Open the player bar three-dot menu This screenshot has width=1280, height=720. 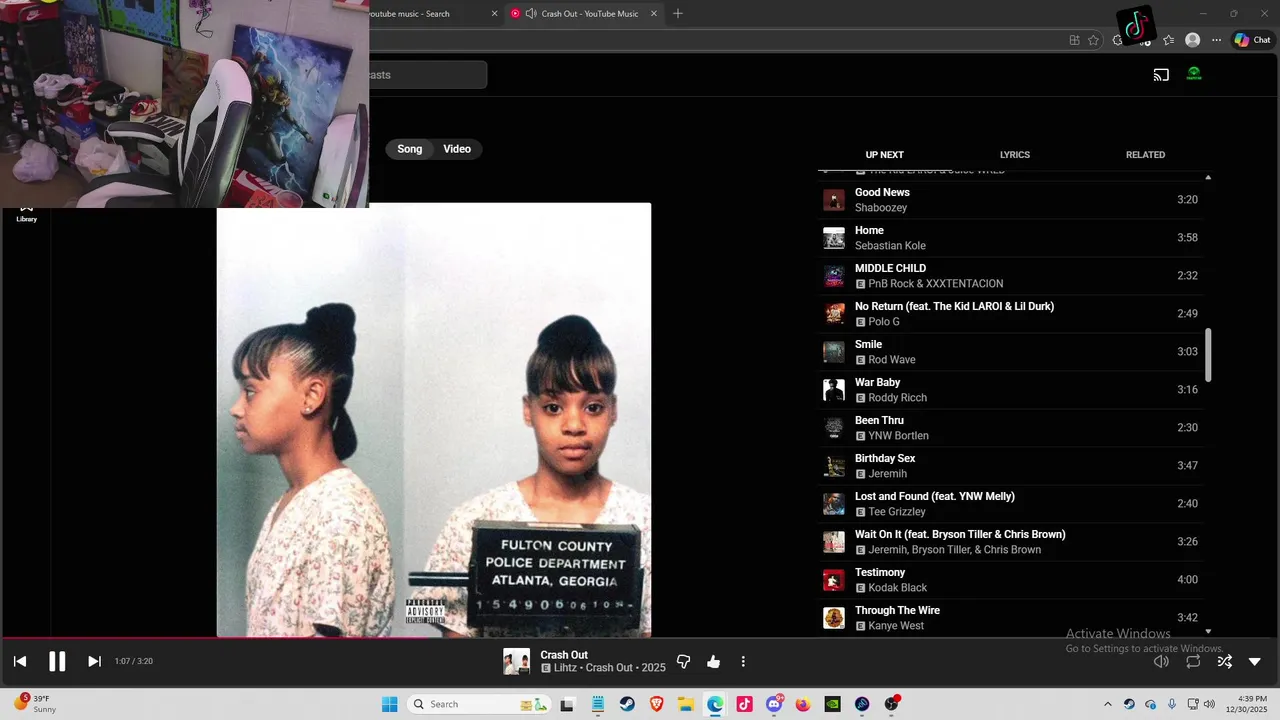(x=743, y=661)
